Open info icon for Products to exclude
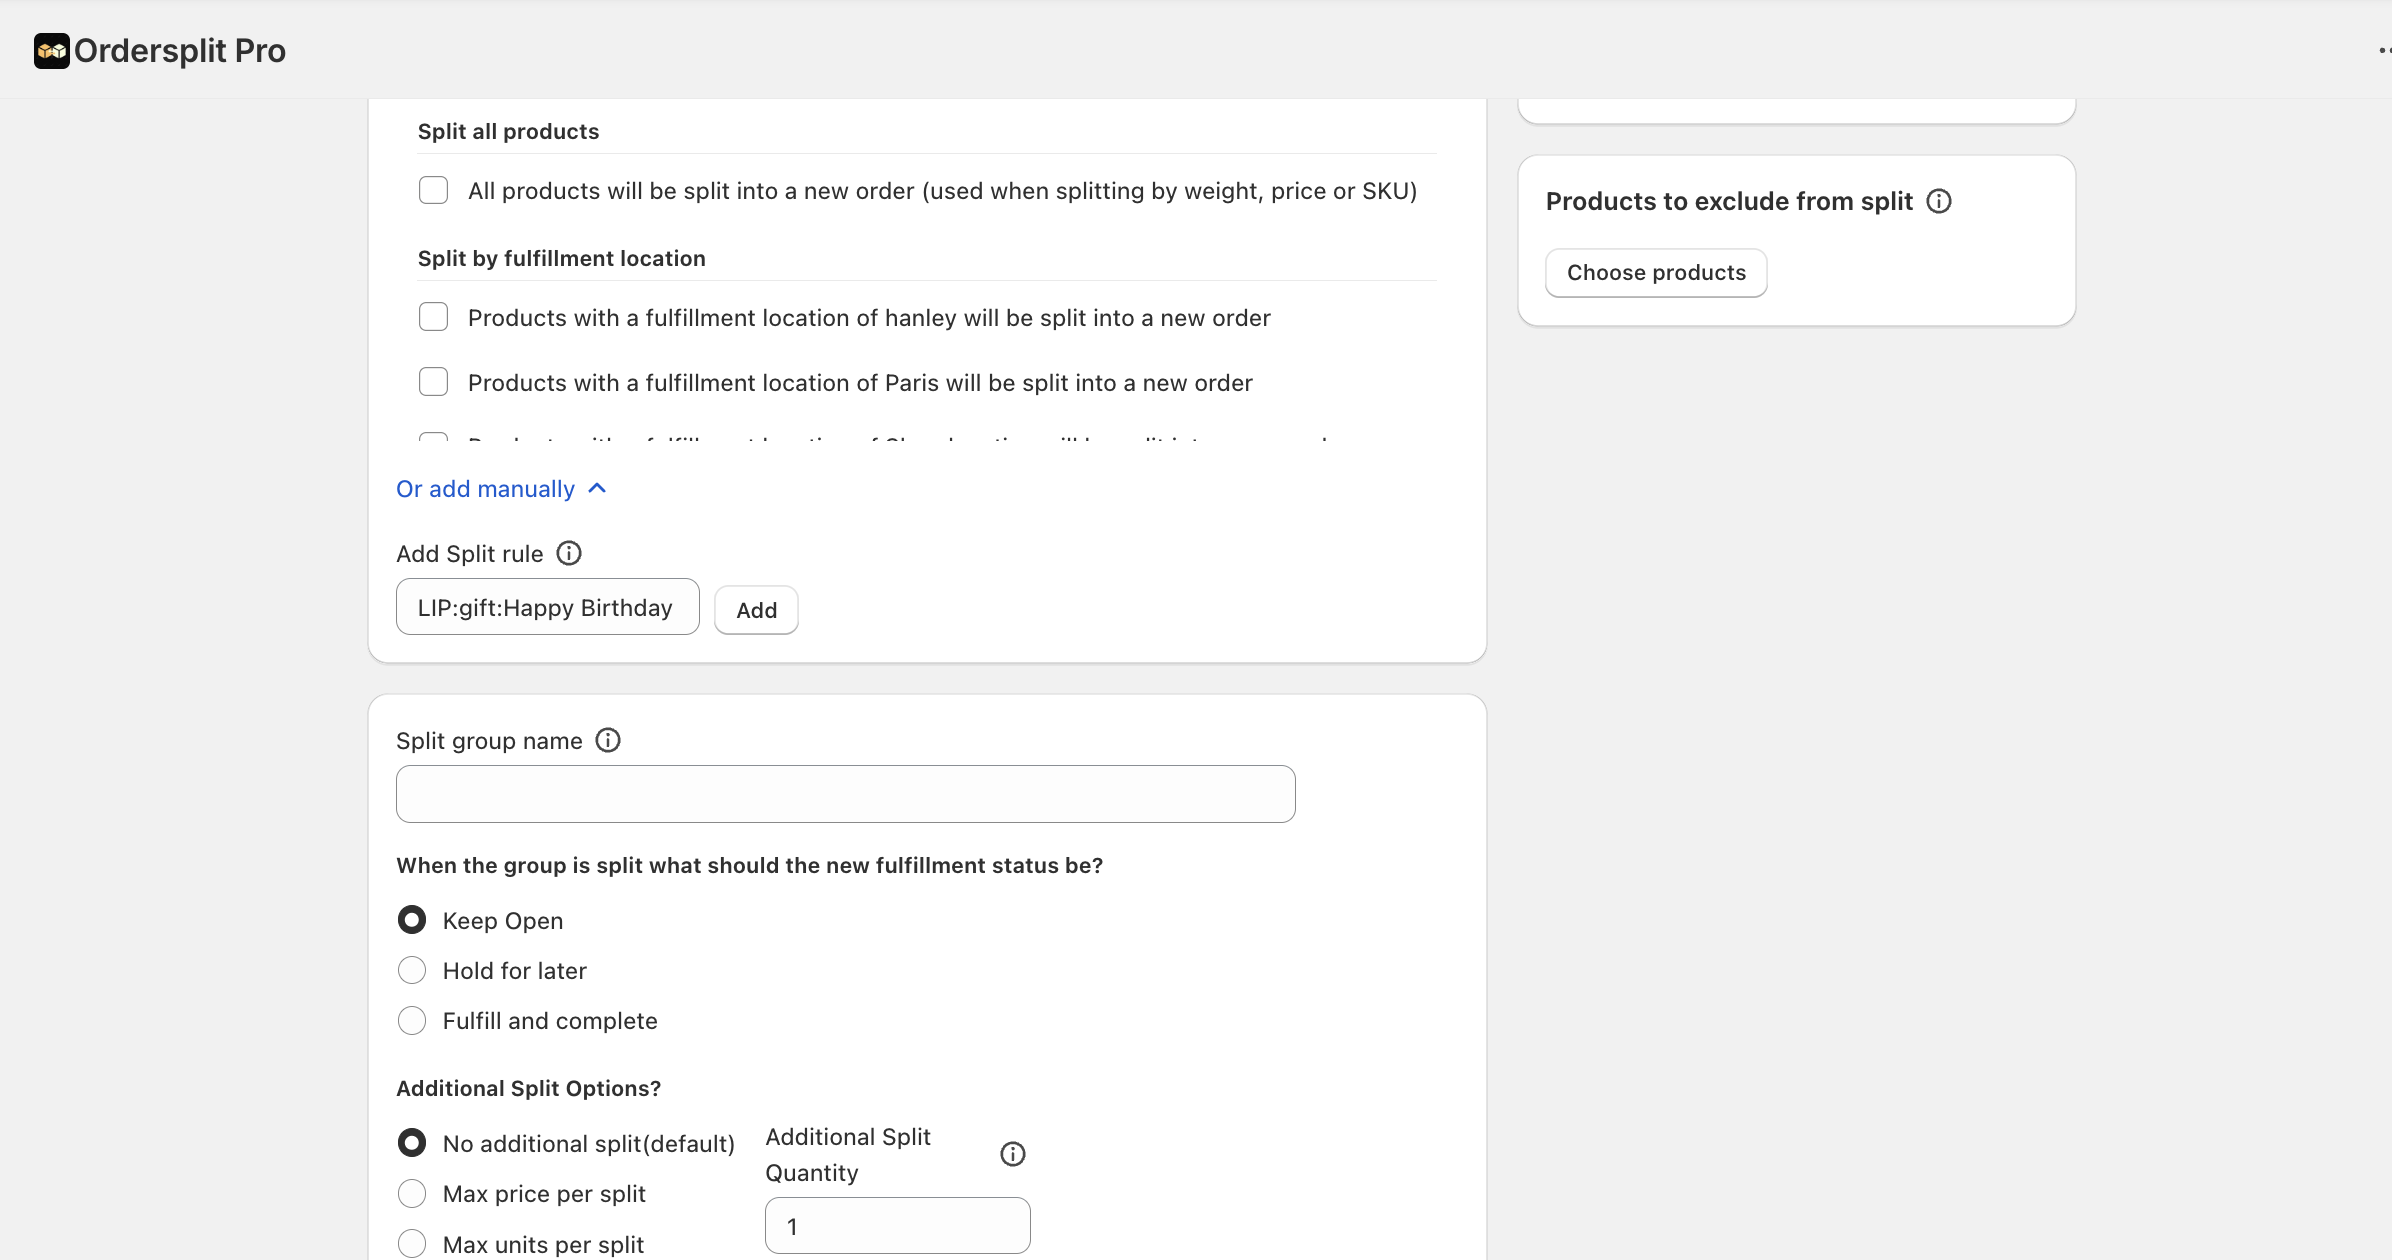Screen dimensions: 2392x1260 click(x=1939, y=201)
